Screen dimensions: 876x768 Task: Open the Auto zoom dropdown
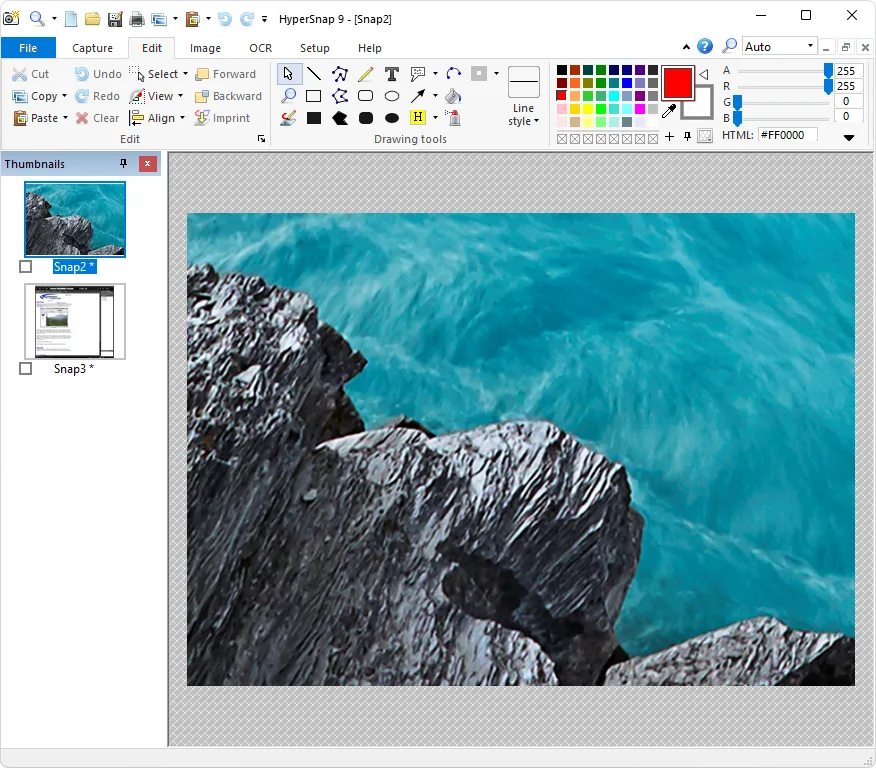811,45
